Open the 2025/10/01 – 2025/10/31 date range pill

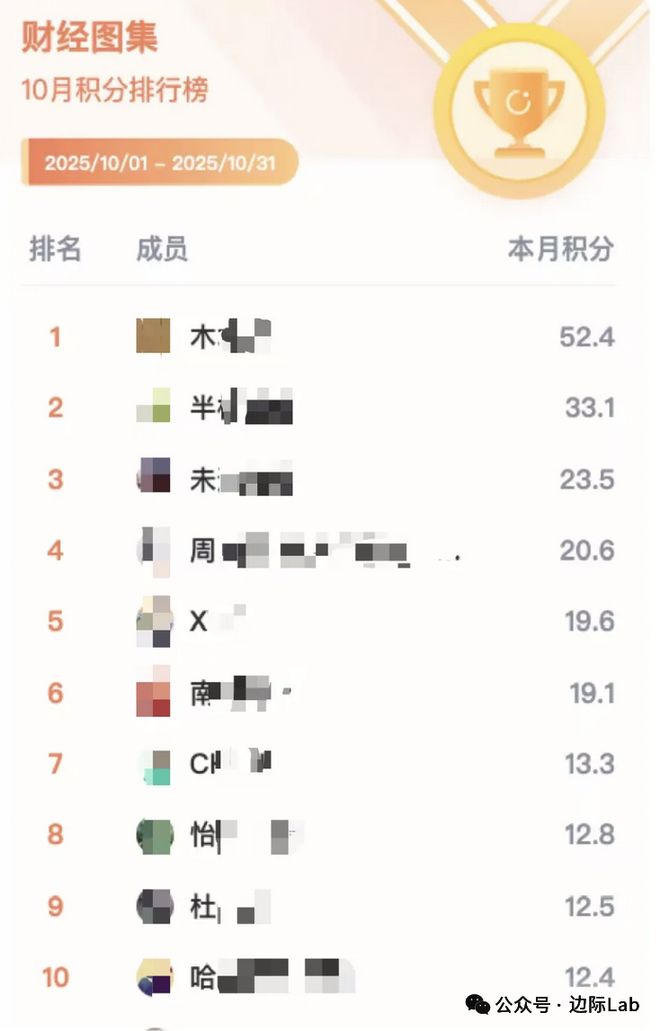tap(160, 163)
